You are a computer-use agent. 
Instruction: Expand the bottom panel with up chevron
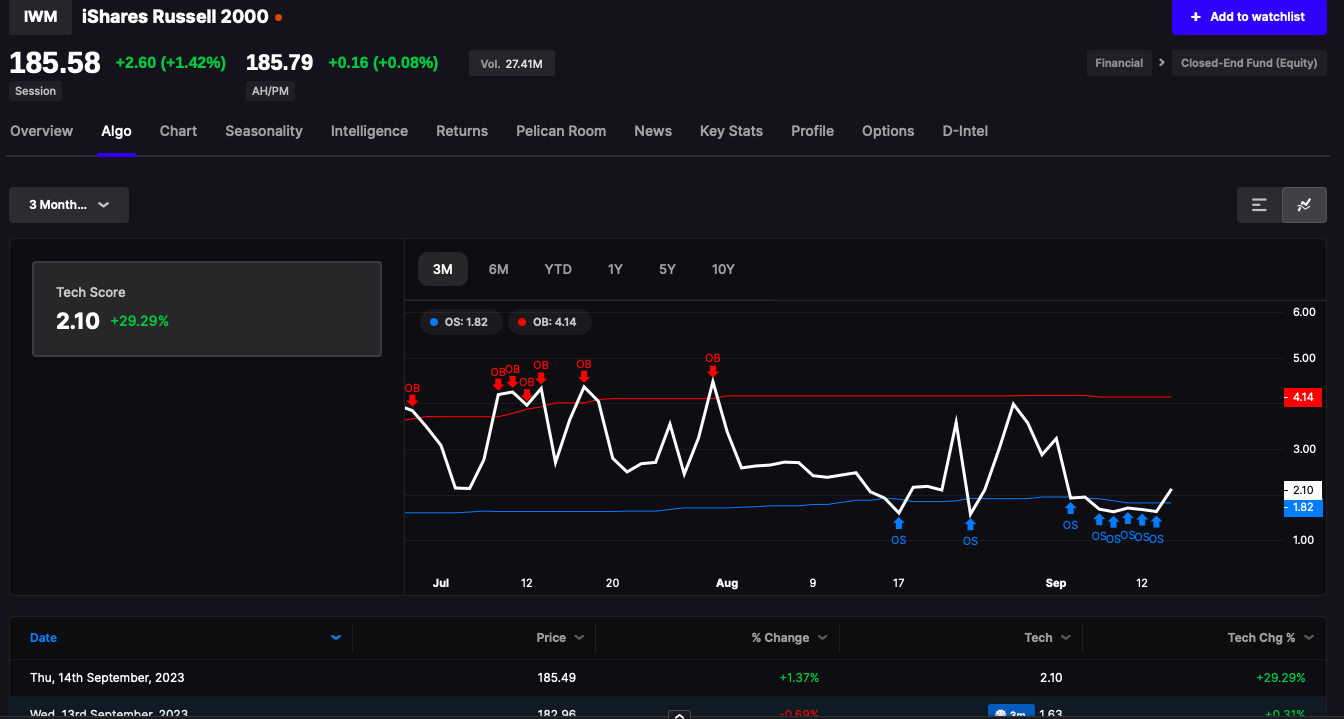tap(680, 714)
